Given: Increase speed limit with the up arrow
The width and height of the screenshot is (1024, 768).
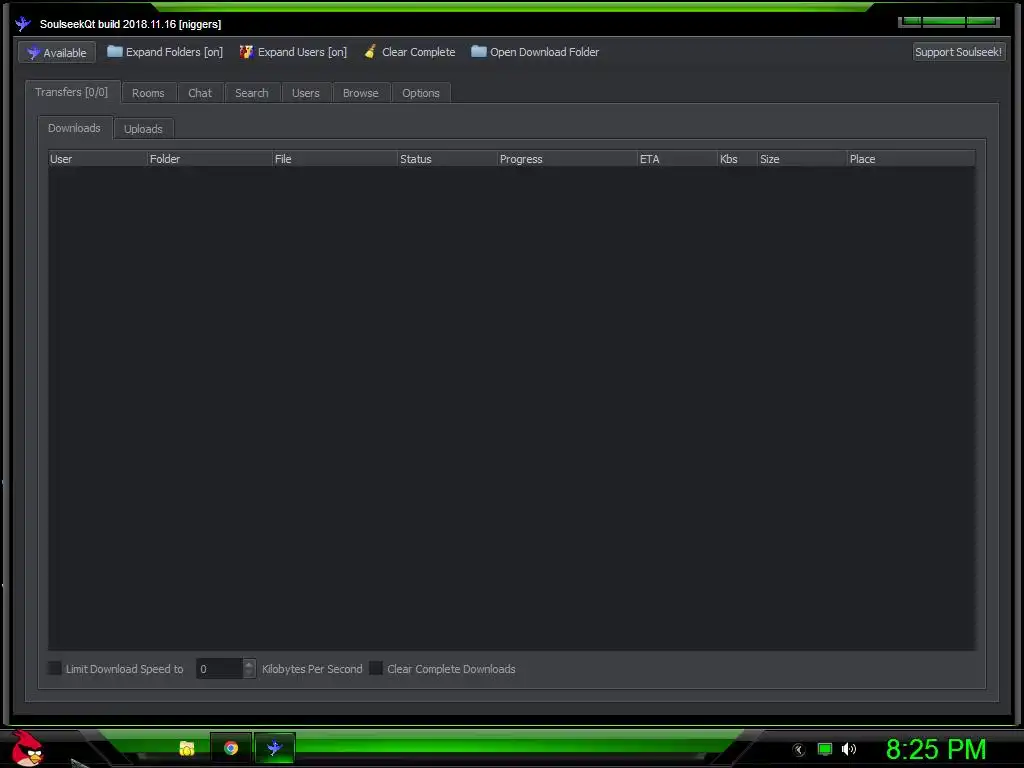Looking at the screenshot, I should coord(249,664).
